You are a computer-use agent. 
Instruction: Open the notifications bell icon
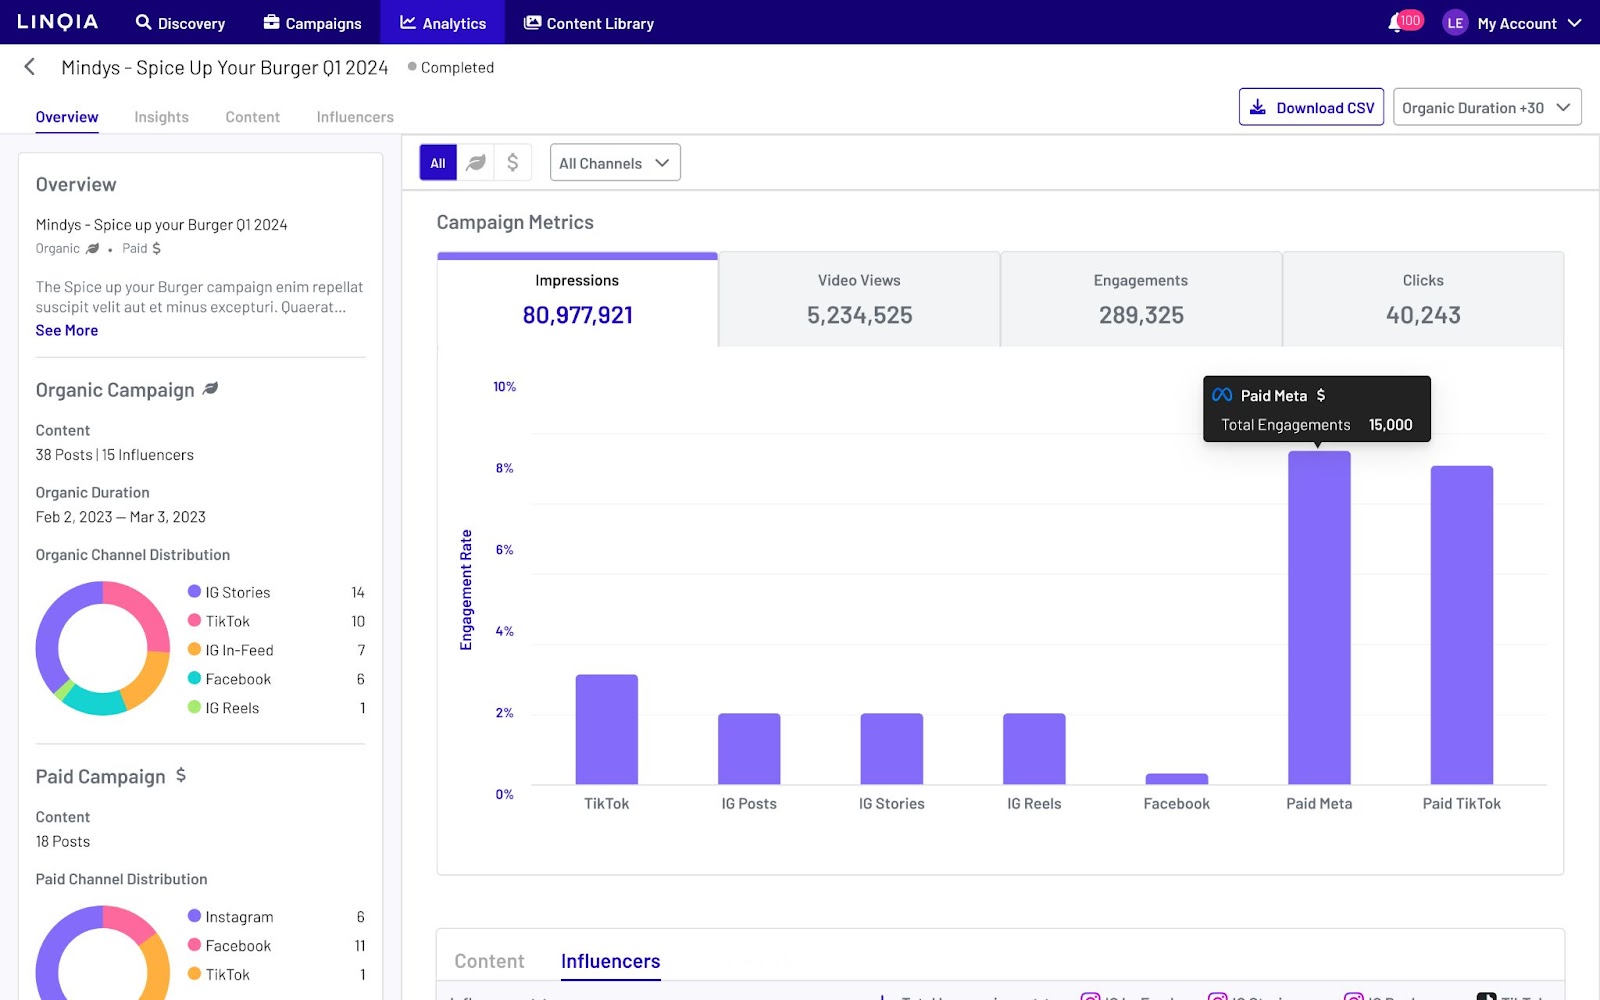click(x=1396, y=23)
